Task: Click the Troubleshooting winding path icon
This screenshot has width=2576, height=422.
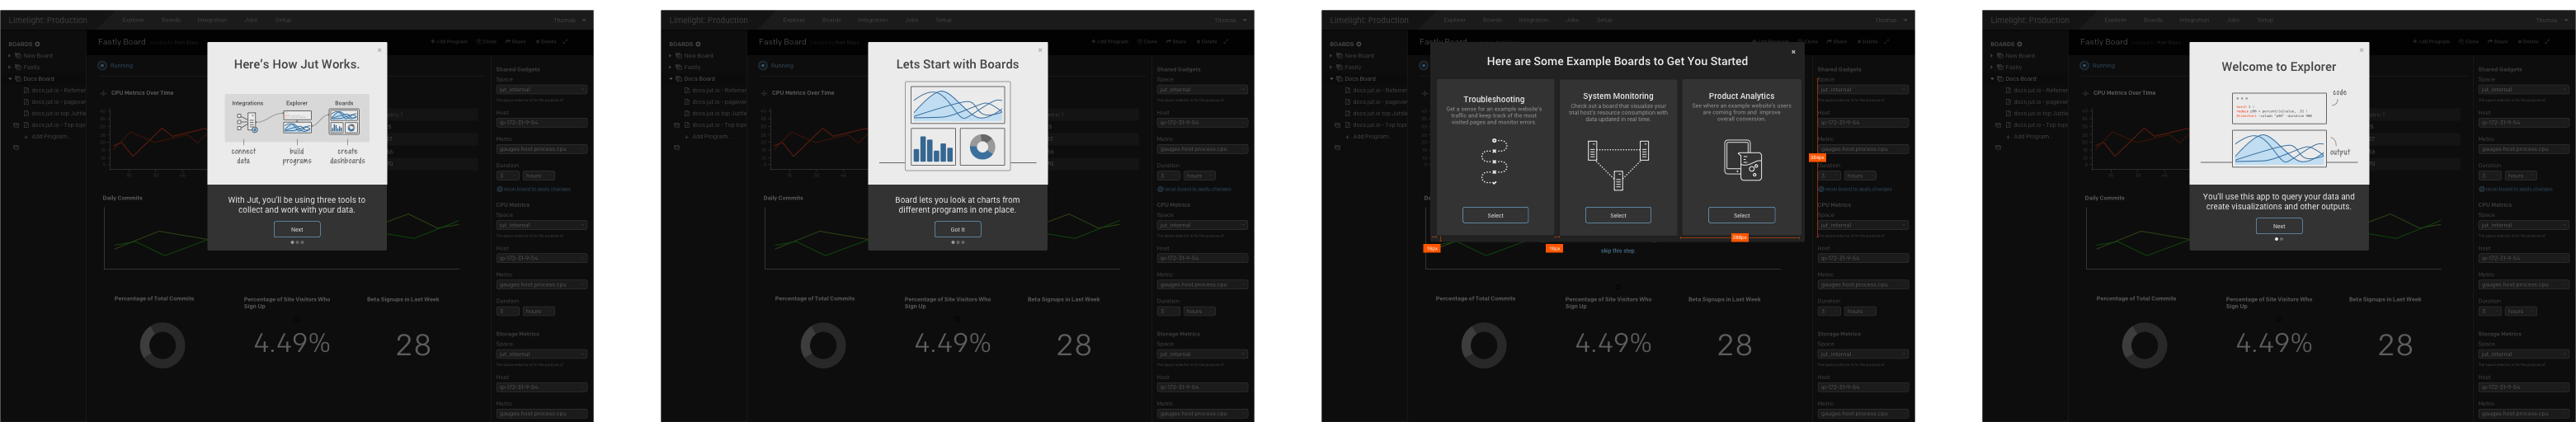Action: click(x=1494, y=161)
